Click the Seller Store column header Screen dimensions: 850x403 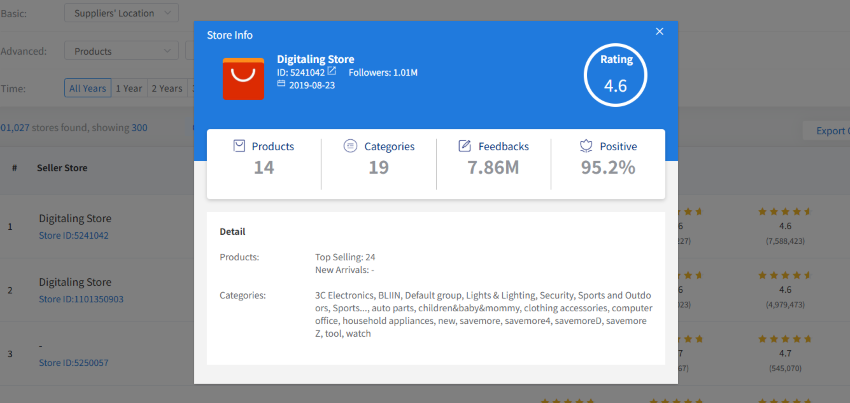click(62, 168)
